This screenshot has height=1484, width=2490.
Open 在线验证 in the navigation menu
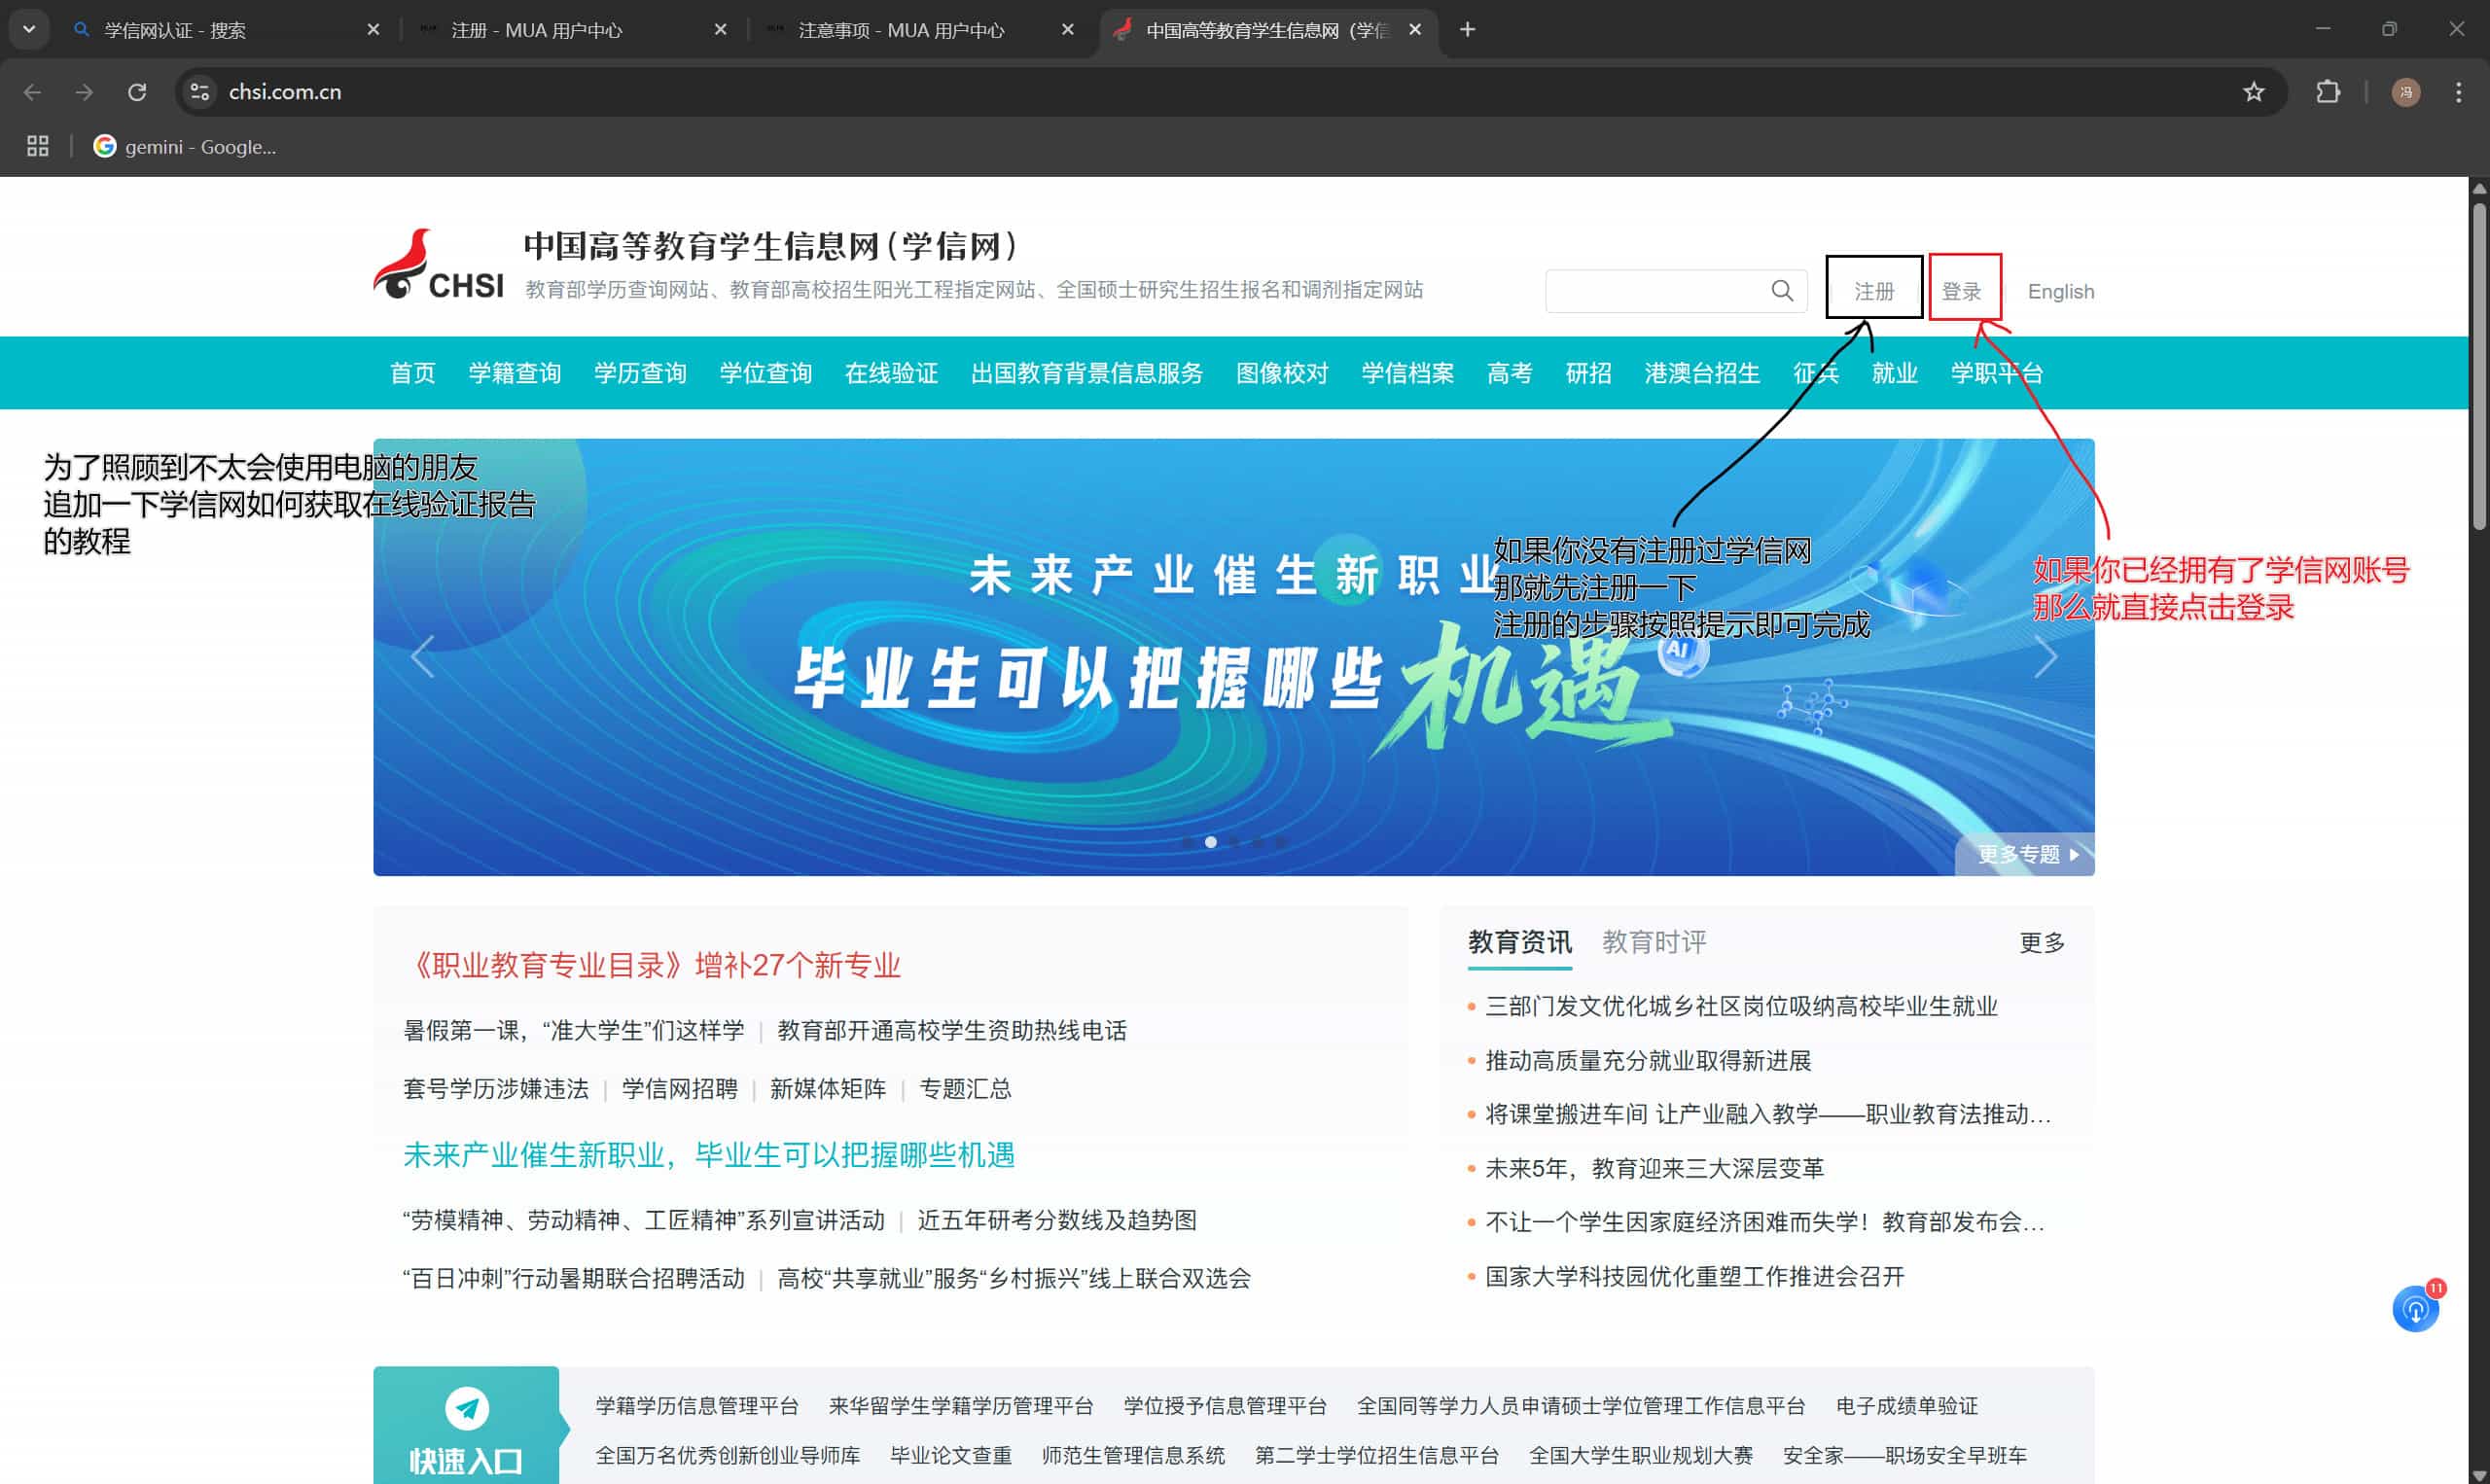[x=891, y=373]
